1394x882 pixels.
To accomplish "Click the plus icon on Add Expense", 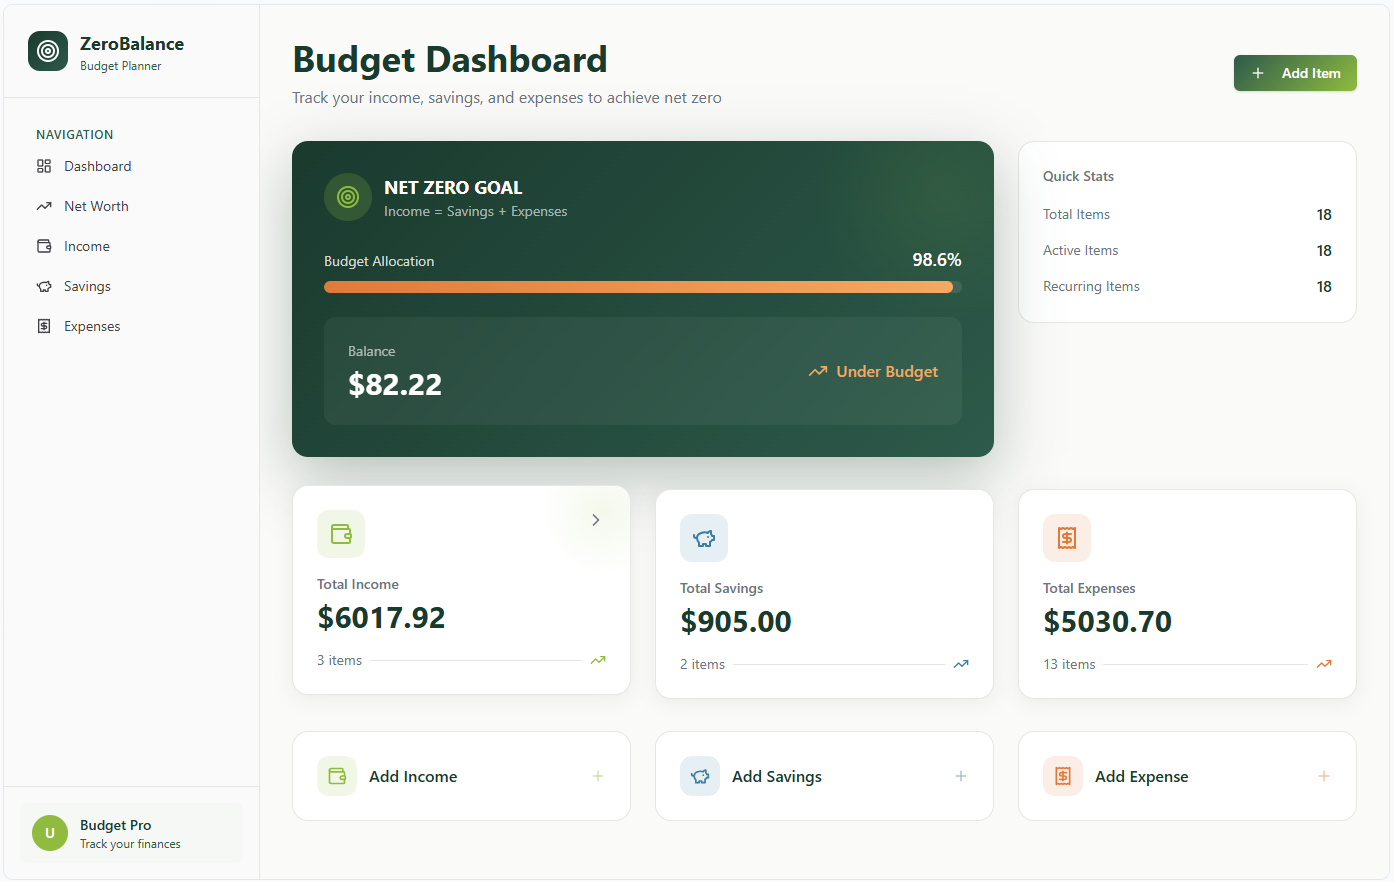I will point(1324,776).
